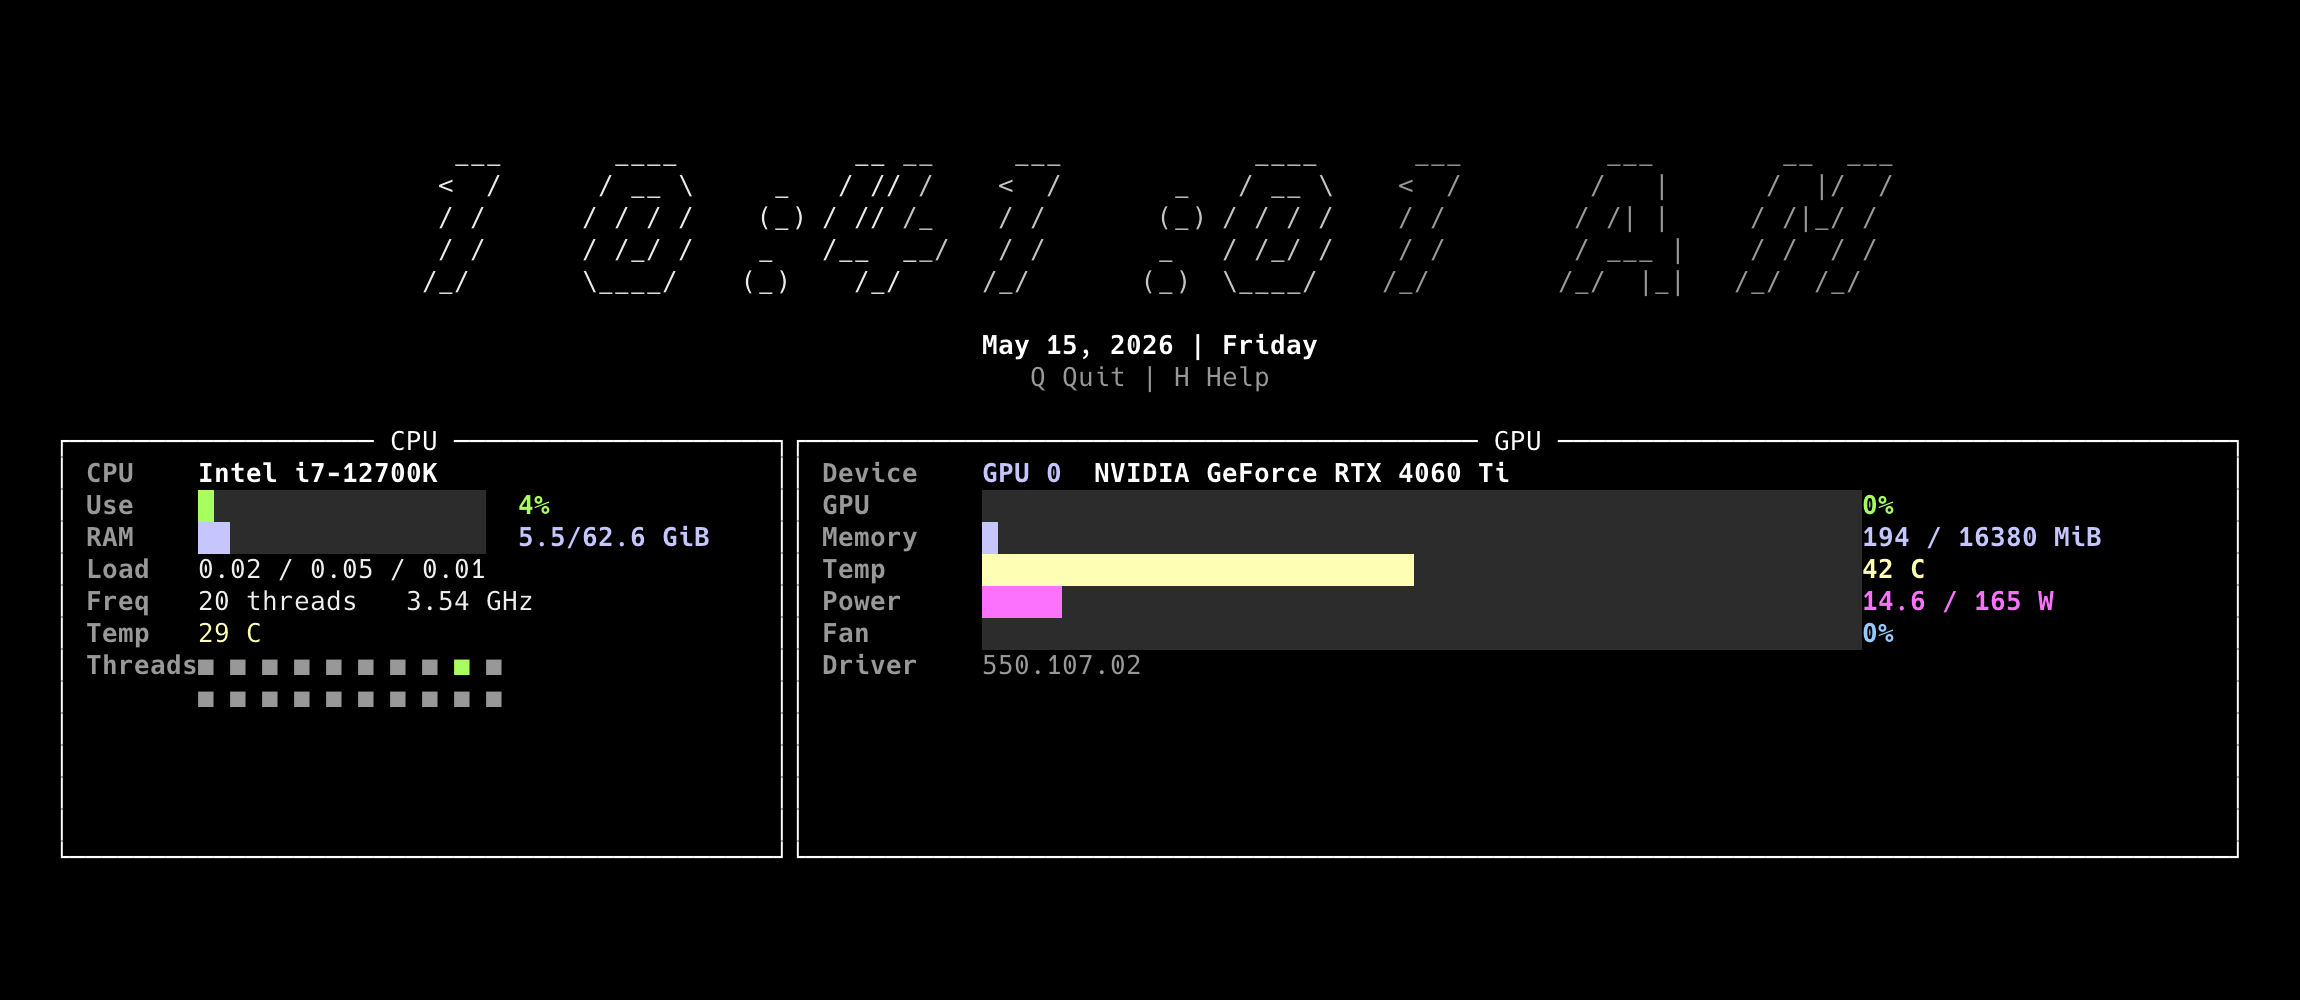
Task: Click the Q Quit shortcut hint
Action: click(1077, 377)
